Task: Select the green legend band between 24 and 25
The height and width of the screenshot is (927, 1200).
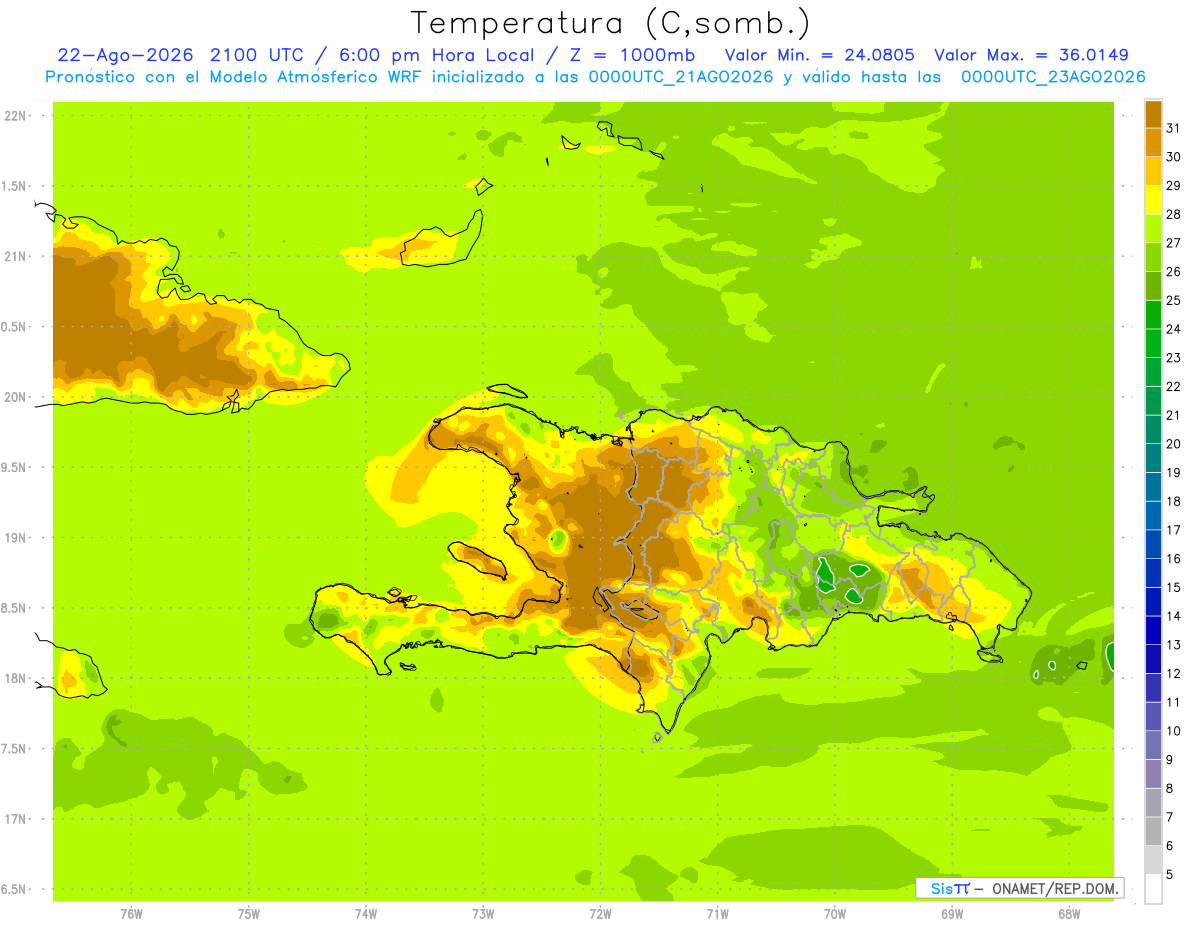Action: (1153, 315)
